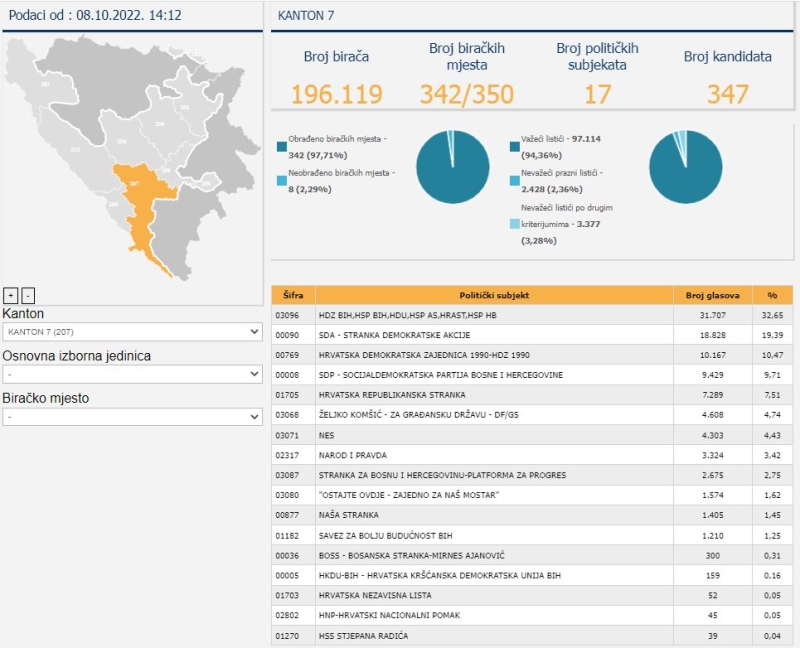800x648 pixels.
Task: Click the Obrađeno biračkih mjesta legend swatch
Action: click(281, 146)
